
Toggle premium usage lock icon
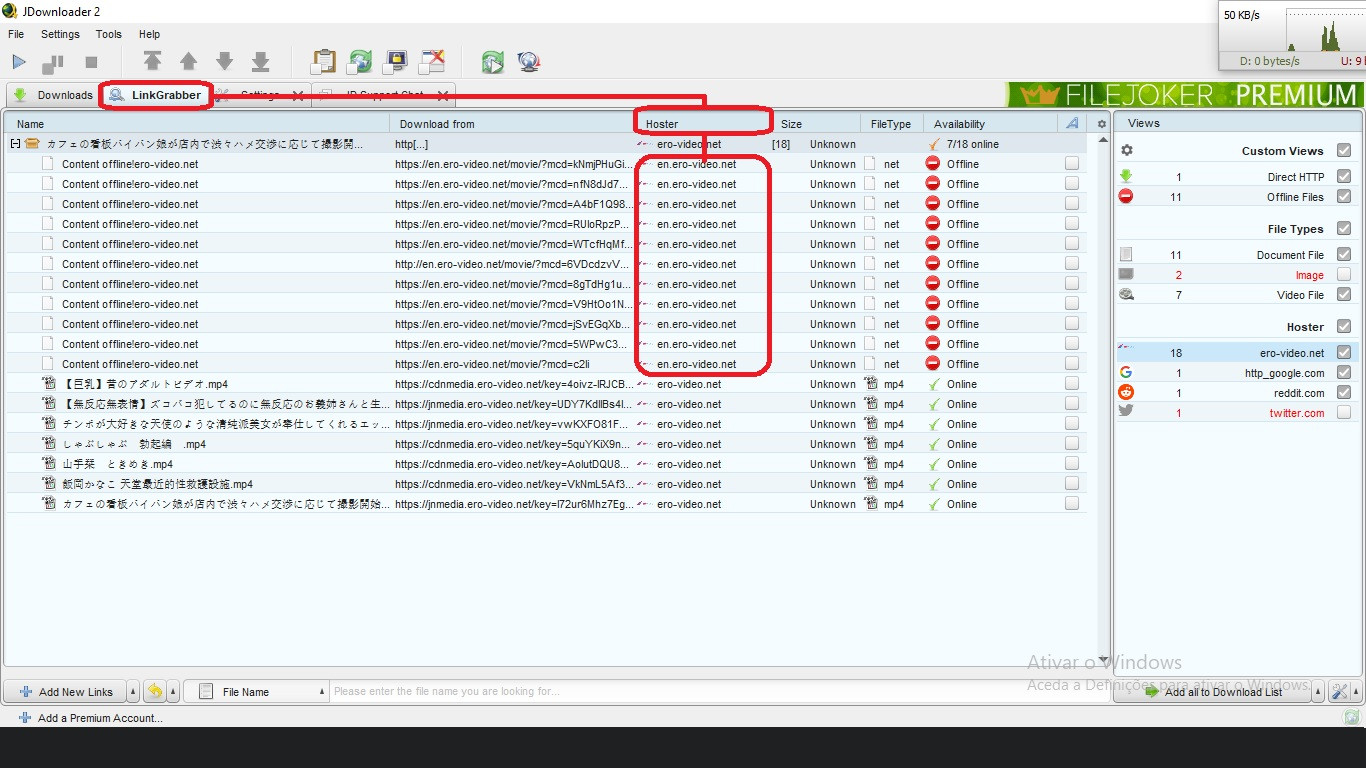396,62
